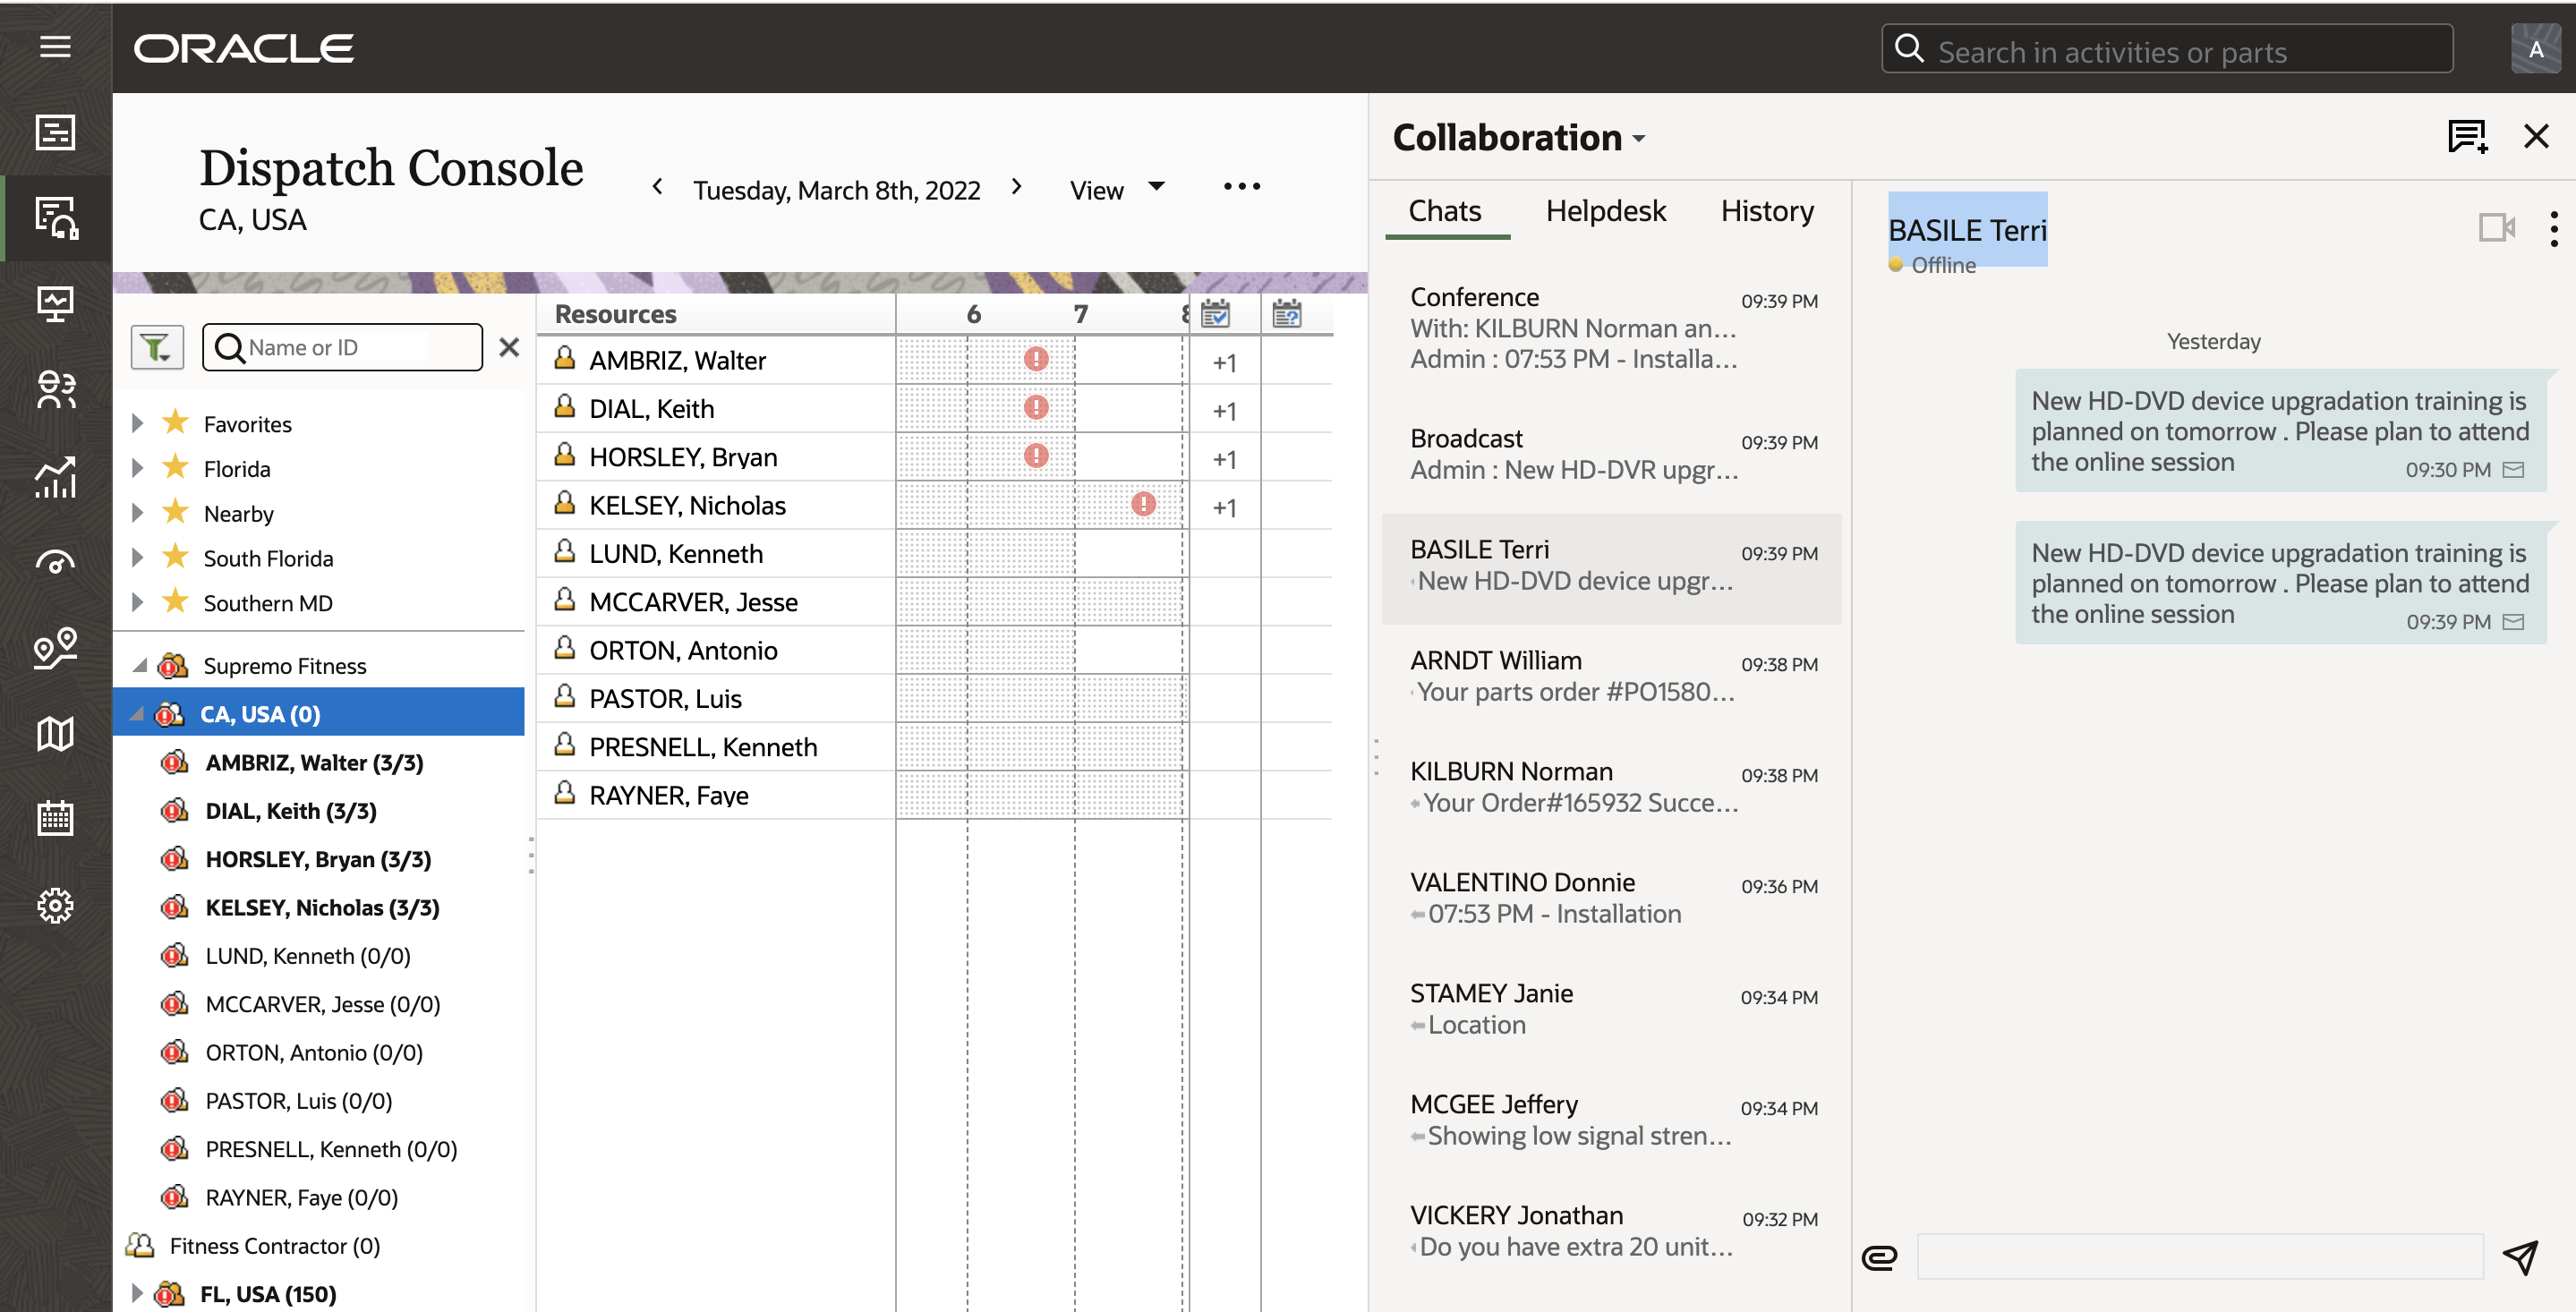Screen dimensions: 2576x1312
Task: Click the Name or ID search field
Action: pyautogui.click(x=342, y=347)
